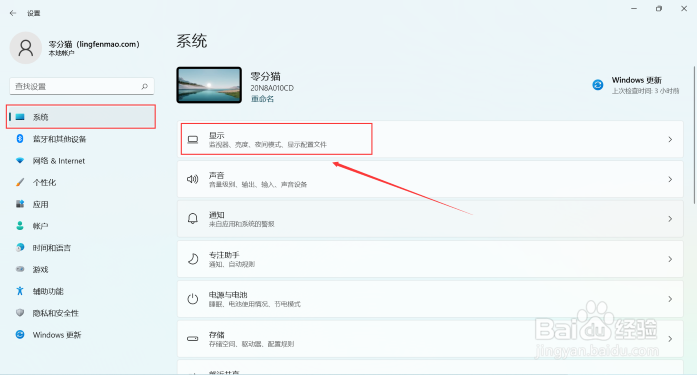This screenshot has height=375, width=697.
Task: Click the notifications bell icon
Action: click(x=192, y=219)
